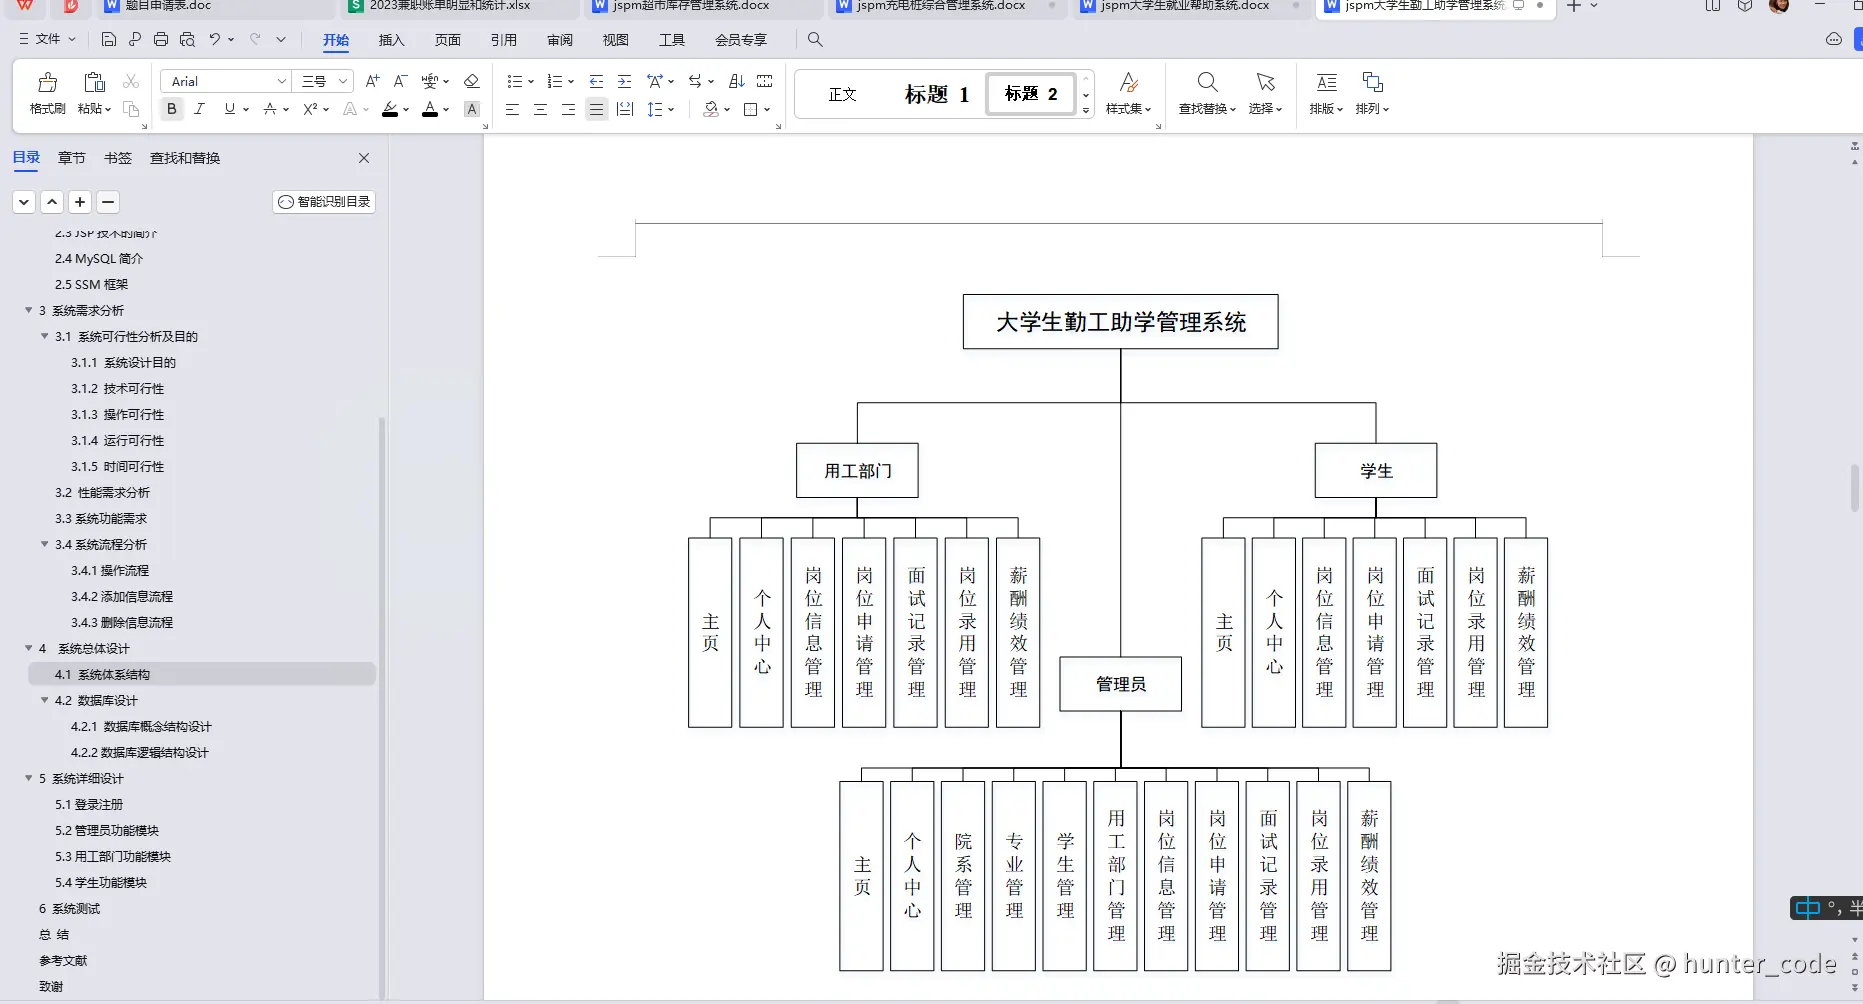Click the 智能识别目录 button
Viewport: 1863px width, 1004px height.
tap(324, 202)
